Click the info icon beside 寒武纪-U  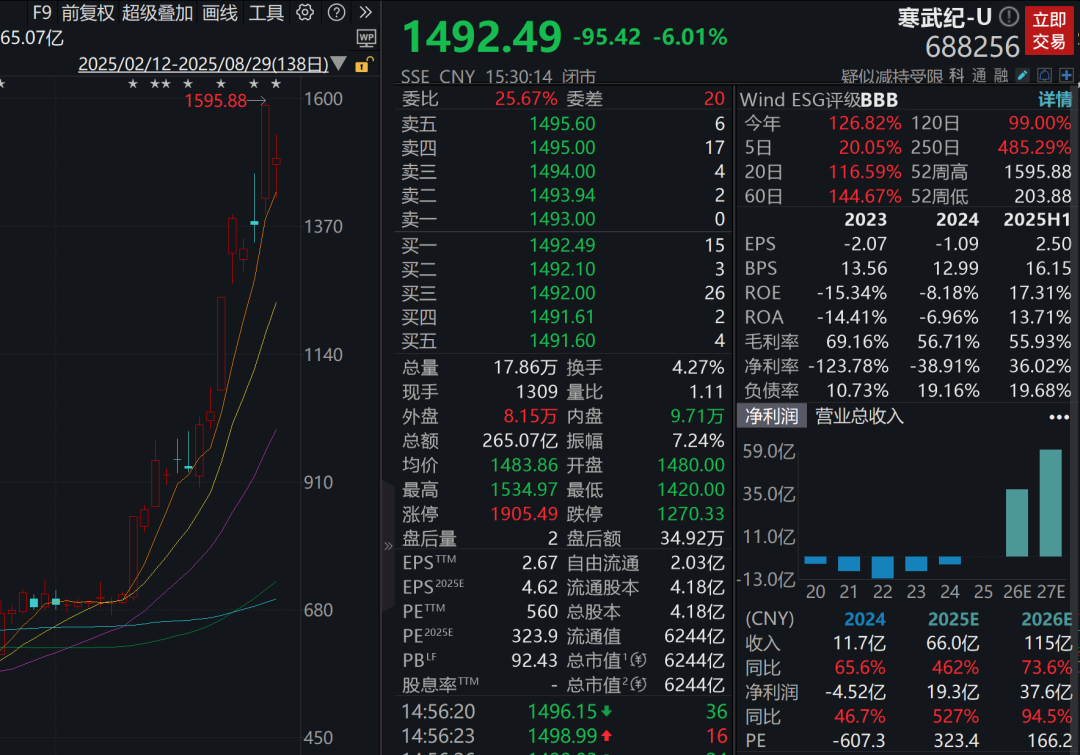(1009, 16)
